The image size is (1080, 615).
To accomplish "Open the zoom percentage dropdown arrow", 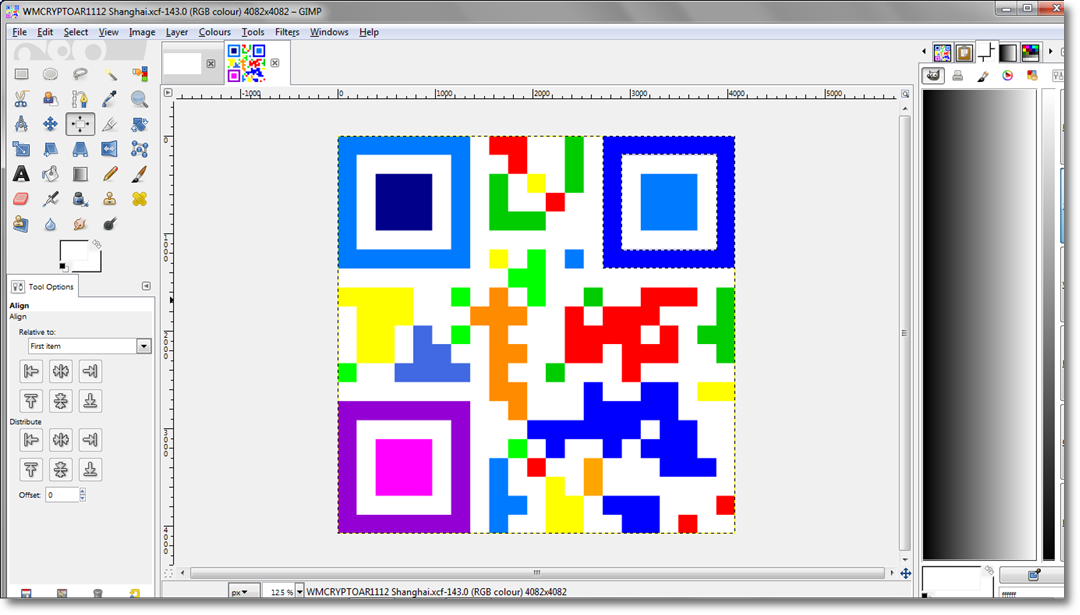I will (x=300, y=592).
